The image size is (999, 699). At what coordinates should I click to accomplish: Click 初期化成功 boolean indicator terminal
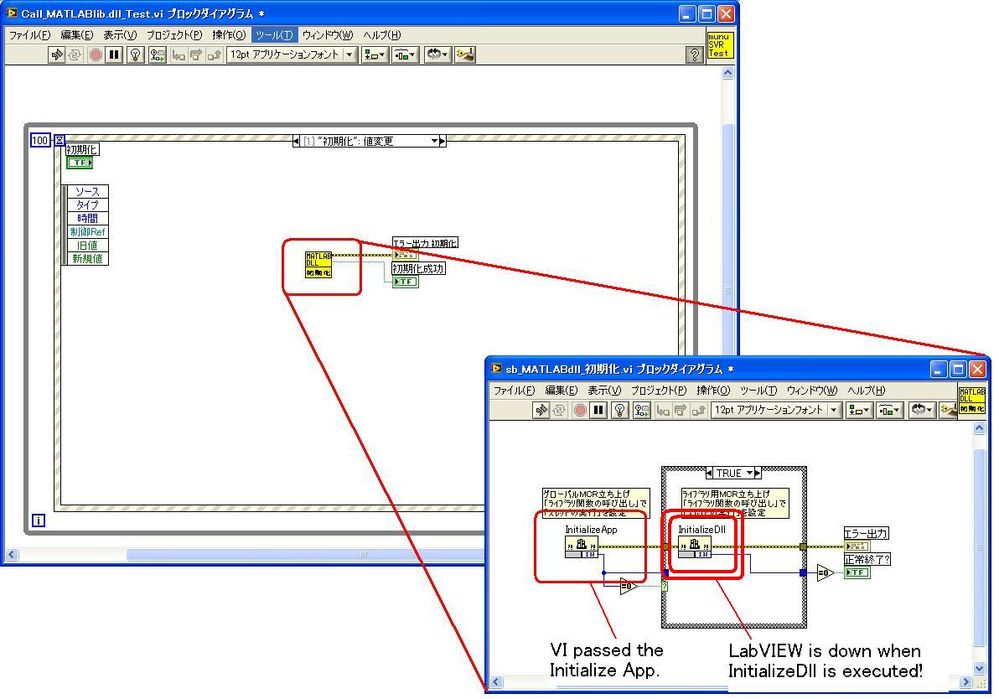click(x=405, y=282)
